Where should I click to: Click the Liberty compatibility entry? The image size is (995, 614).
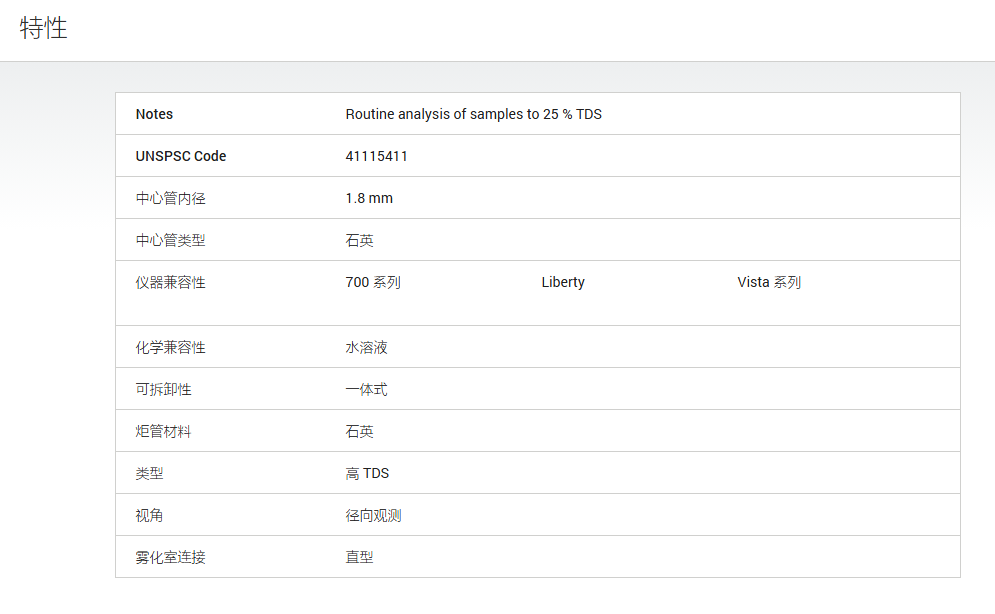point(563,282)
